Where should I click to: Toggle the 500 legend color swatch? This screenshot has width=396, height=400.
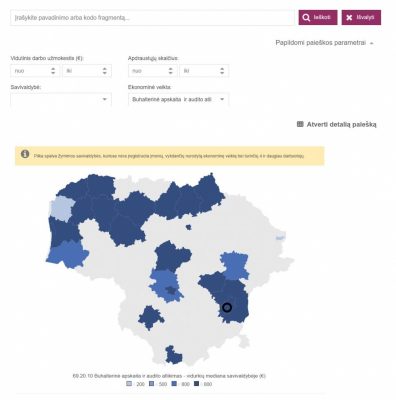tap(151, 384)
